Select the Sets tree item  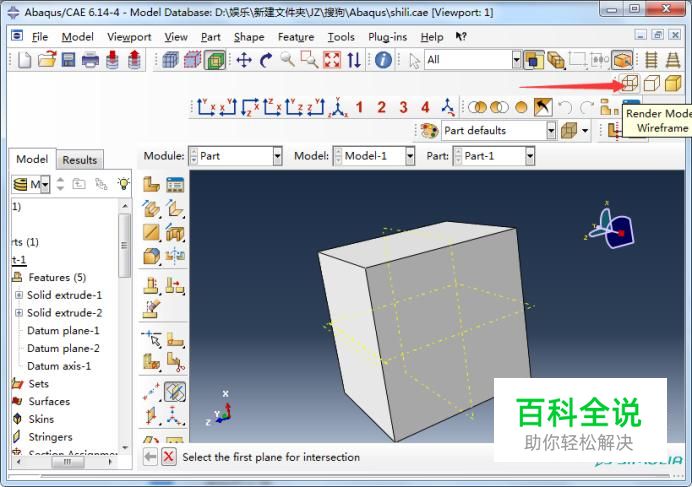[38, 384]
